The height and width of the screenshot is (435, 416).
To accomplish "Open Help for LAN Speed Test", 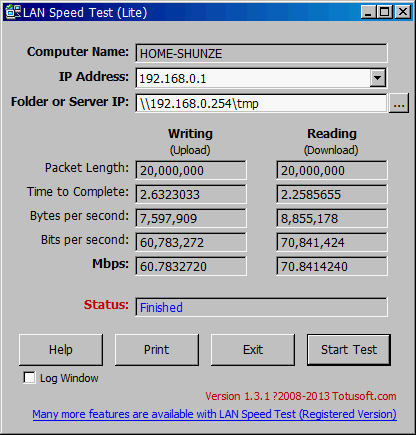I will pyautogui.click(x=61, y=350).
